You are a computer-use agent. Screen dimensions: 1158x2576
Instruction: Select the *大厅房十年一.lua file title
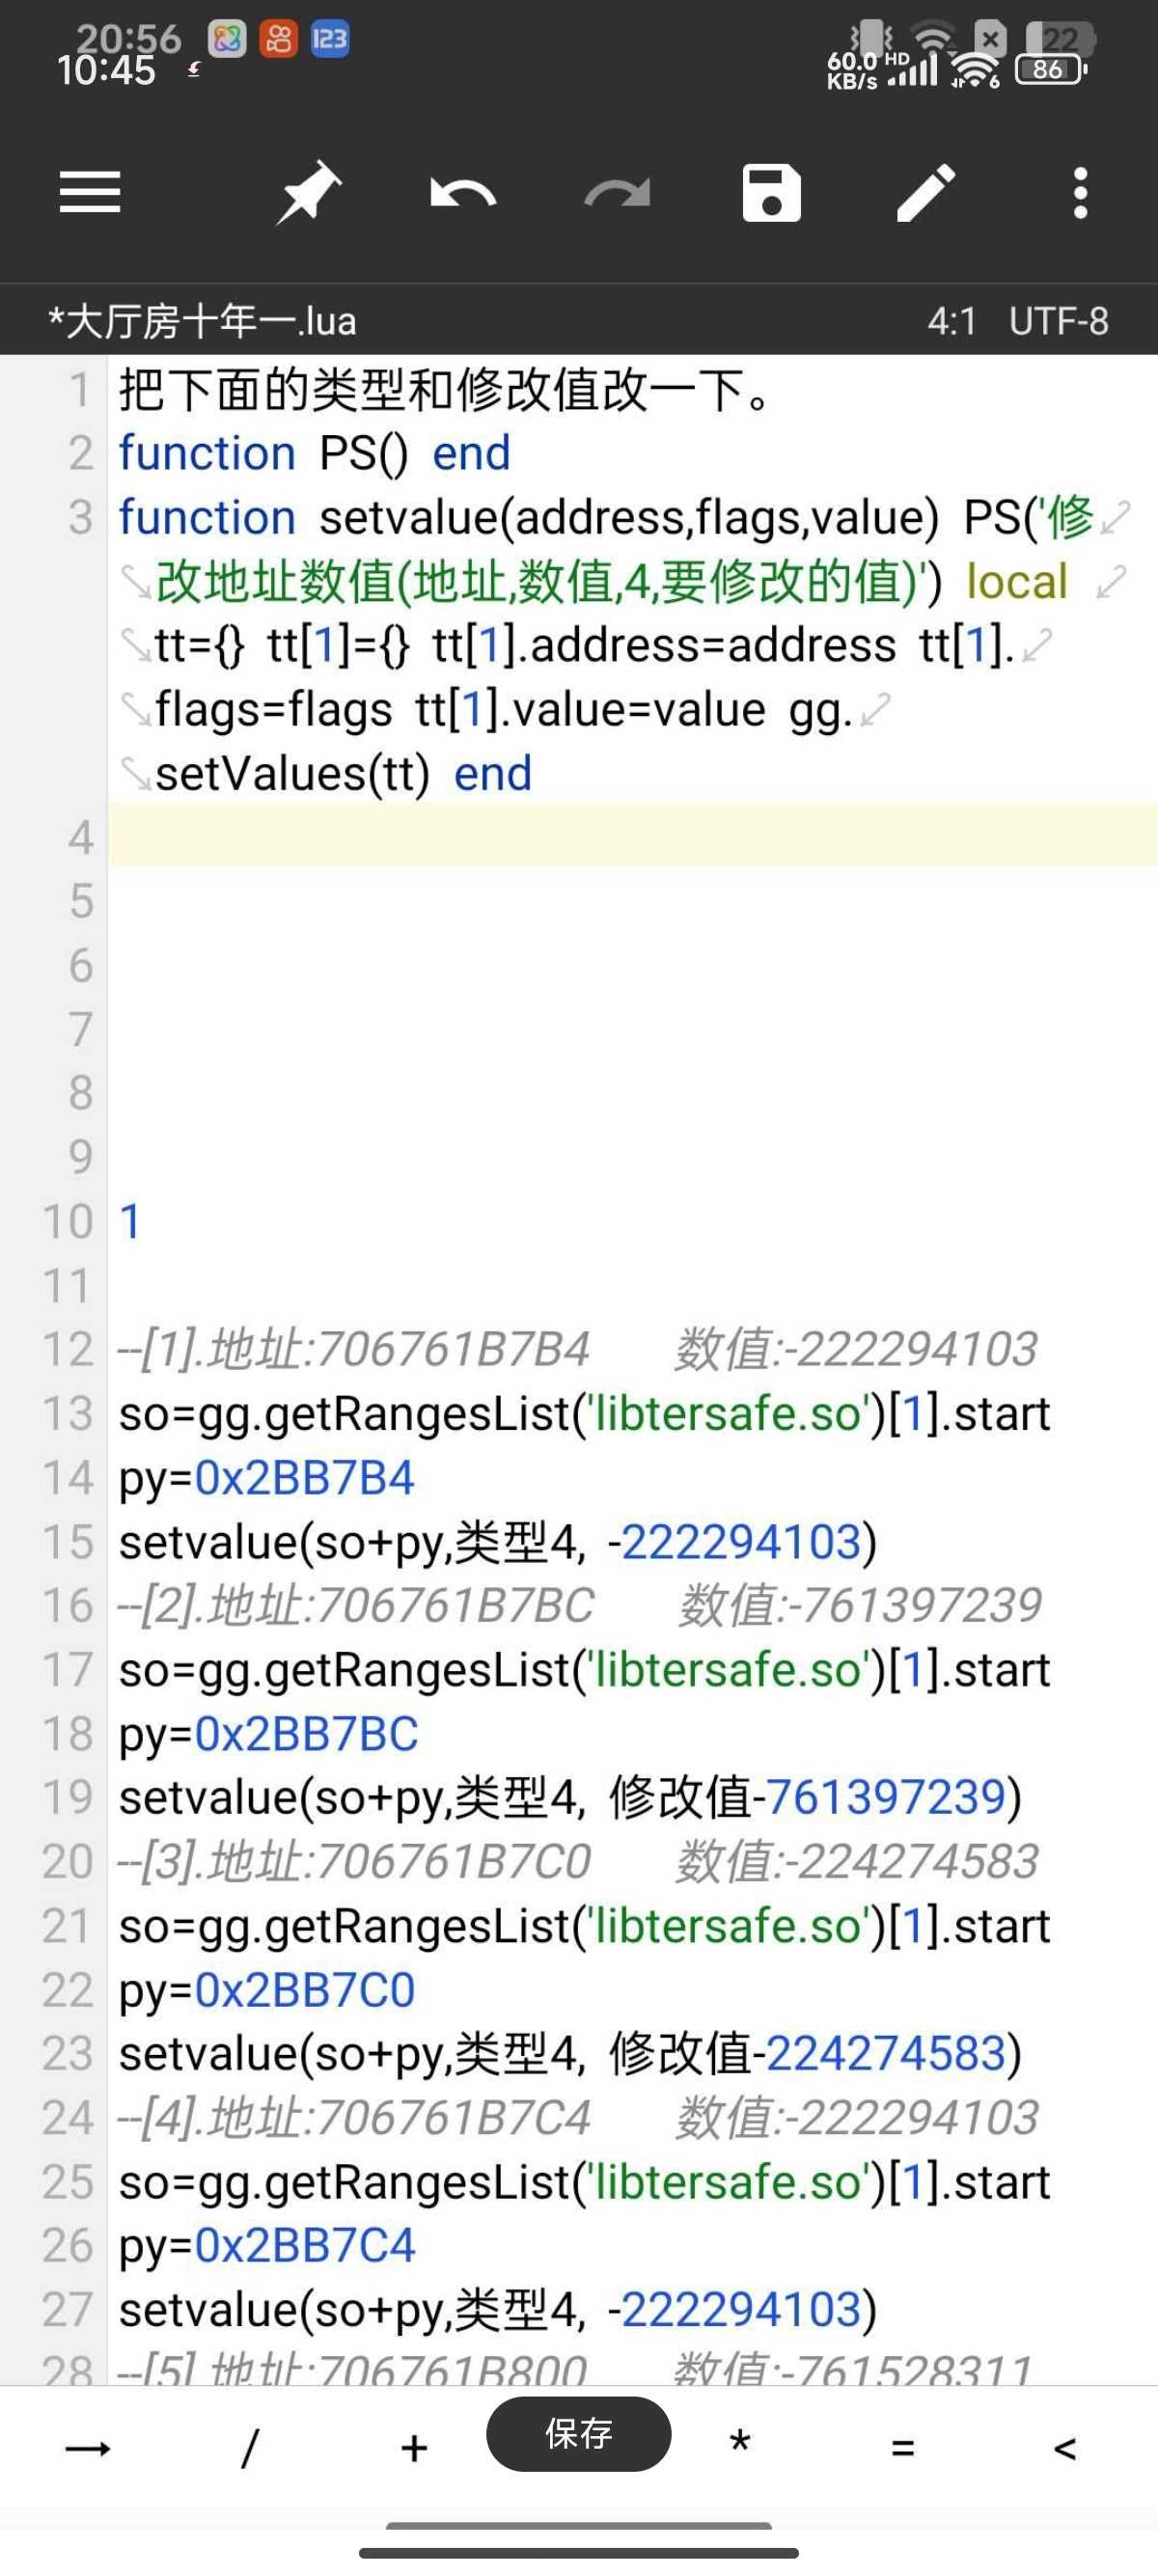click(202, 321)
